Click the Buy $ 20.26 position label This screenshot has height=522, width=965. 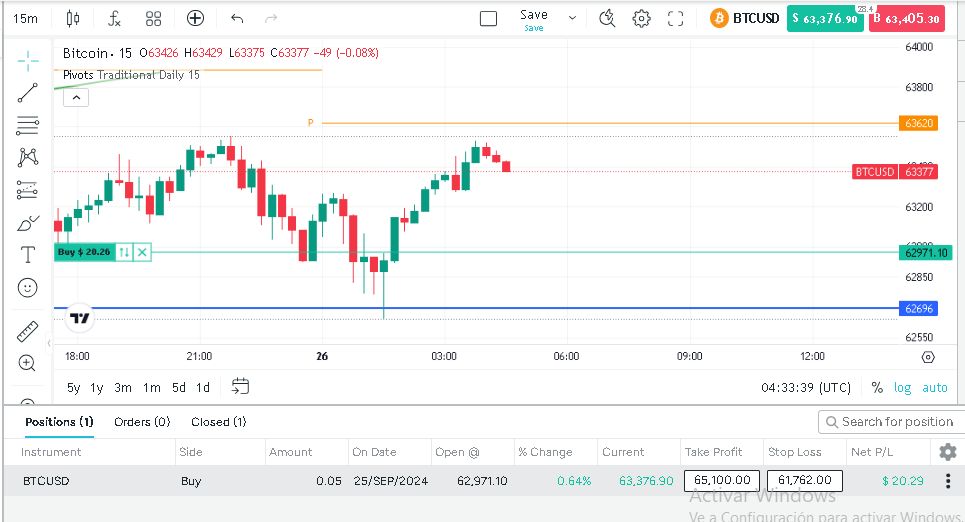point(84,252)
